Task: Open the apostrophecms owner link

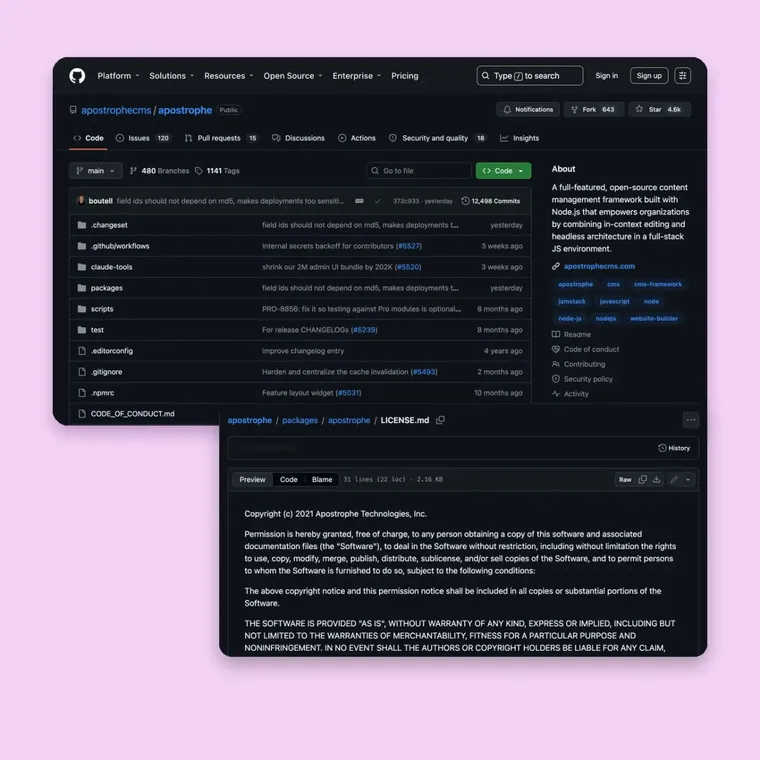Action: (116, 110)
